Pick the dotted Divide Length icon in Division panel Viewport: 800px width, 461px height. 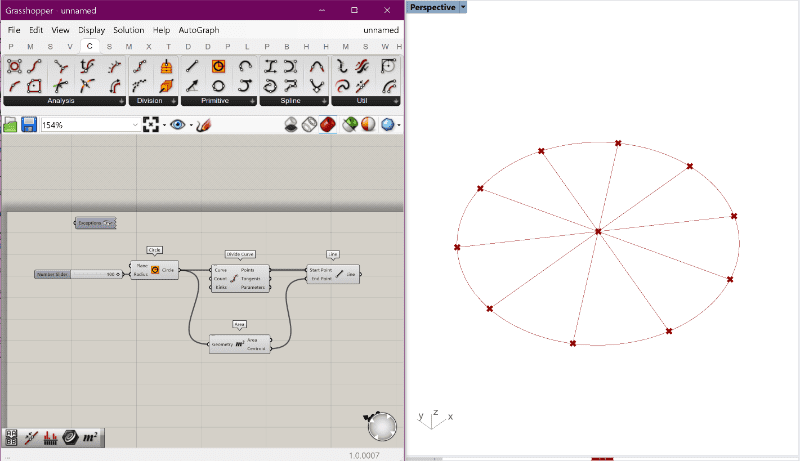139,86
